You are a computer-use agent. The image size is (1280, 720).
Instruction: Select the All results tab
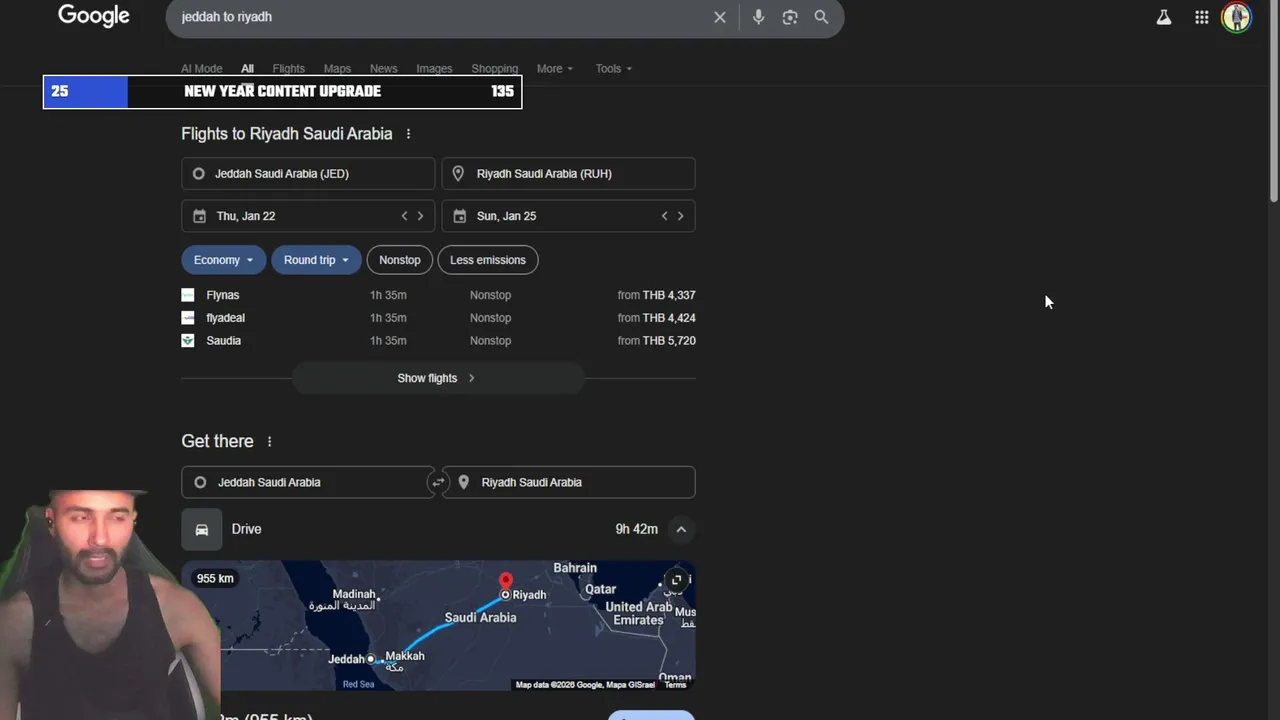[247, 69]
